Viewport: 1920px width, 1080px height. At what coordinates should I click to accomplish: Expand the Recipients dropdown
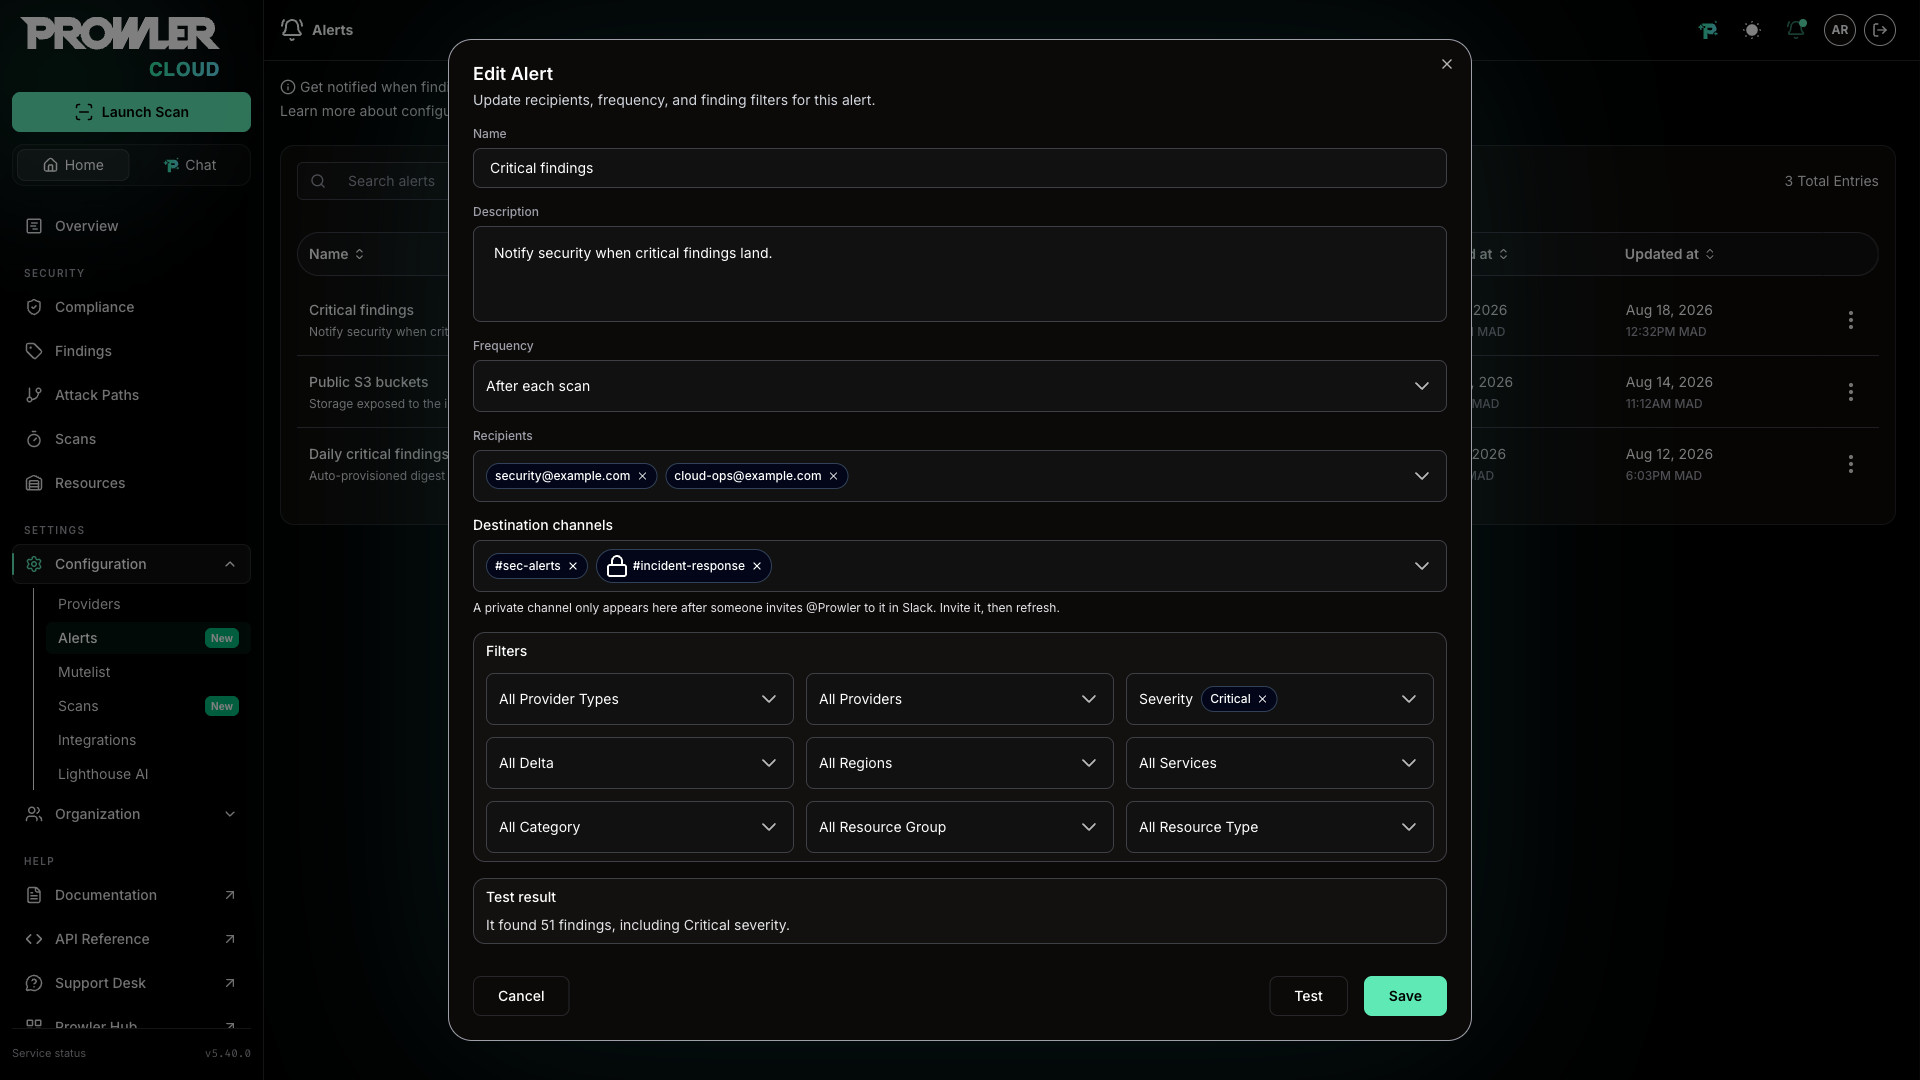click(1421, 476)
